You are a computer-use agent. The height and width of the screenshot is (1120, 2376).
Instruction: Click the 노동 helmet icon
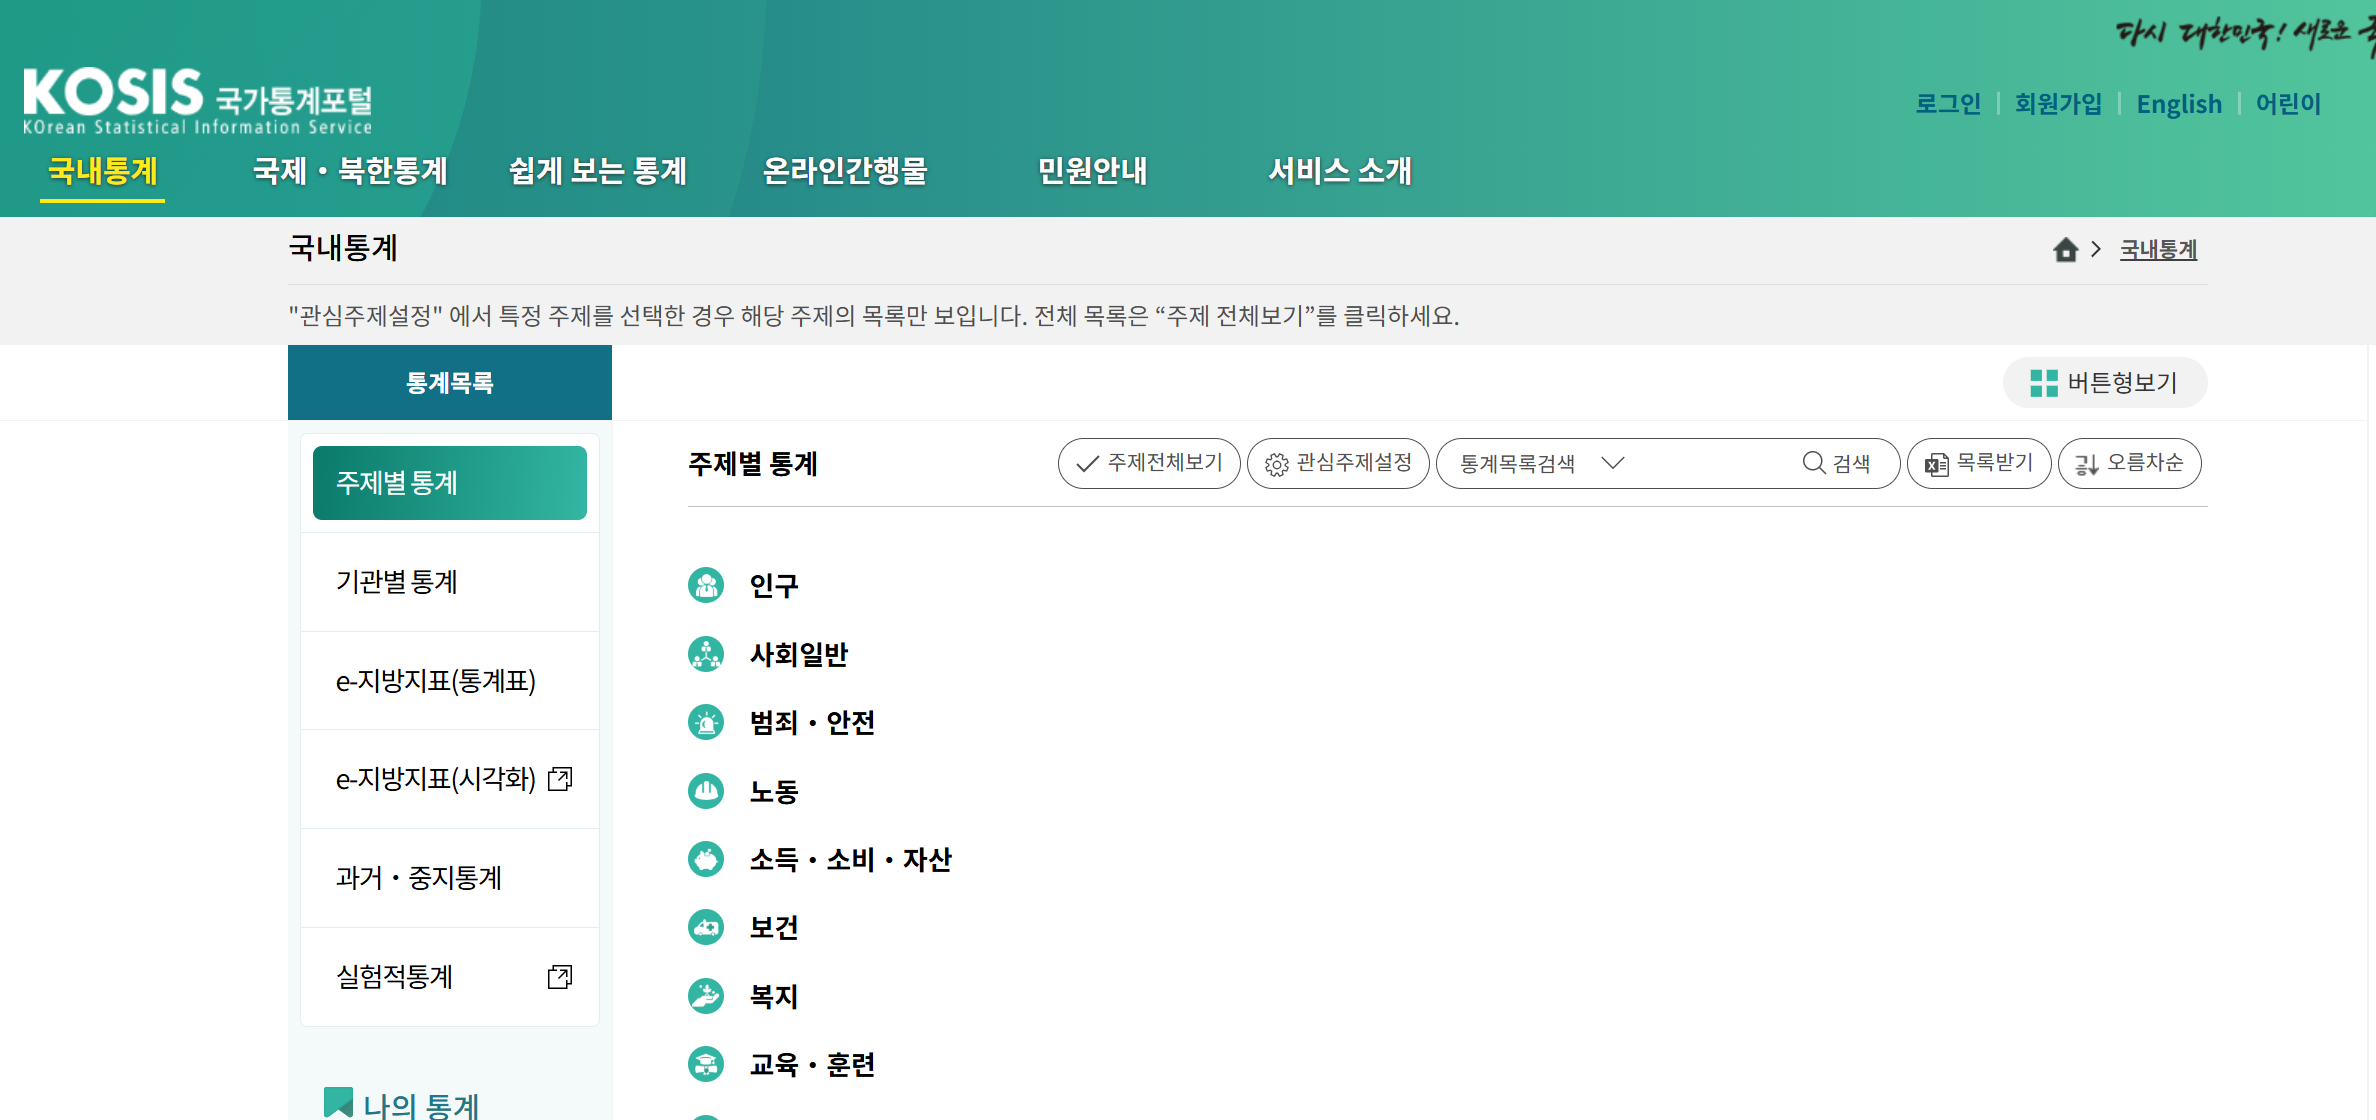tap(706, 791)
